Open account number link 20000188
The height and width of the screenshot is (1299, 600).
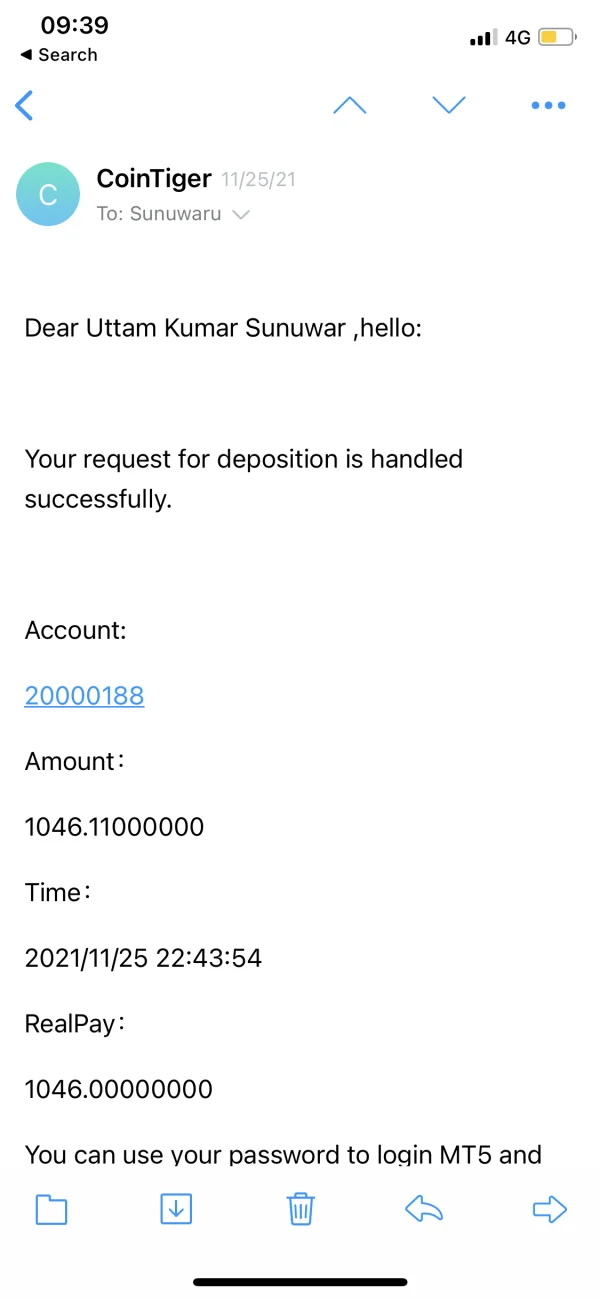[x=84, y=696]
